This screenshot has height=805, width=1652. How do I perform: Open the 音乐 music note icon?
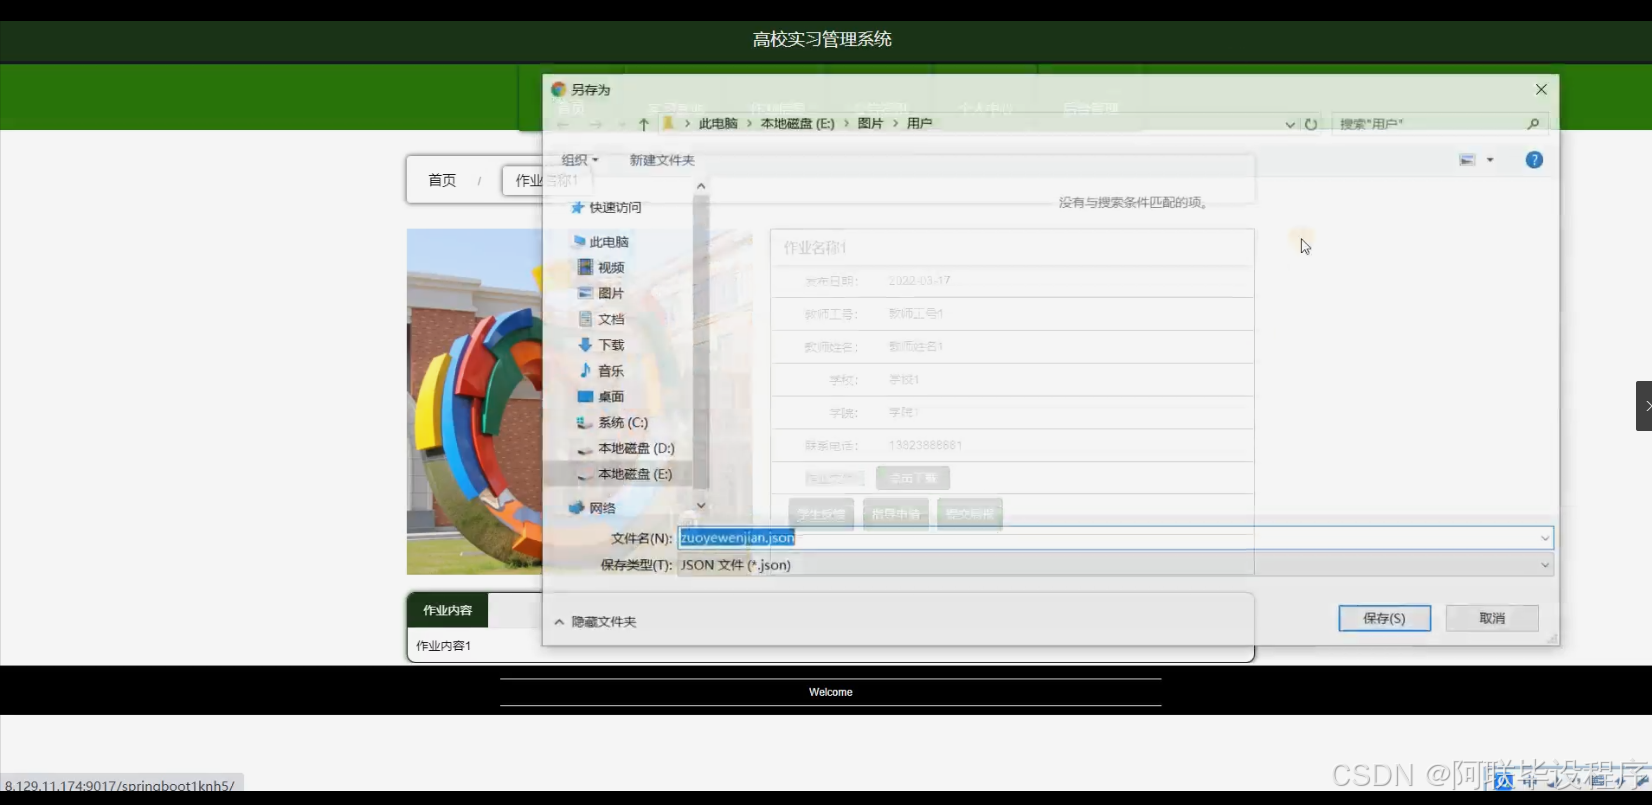tap(585, 371)
